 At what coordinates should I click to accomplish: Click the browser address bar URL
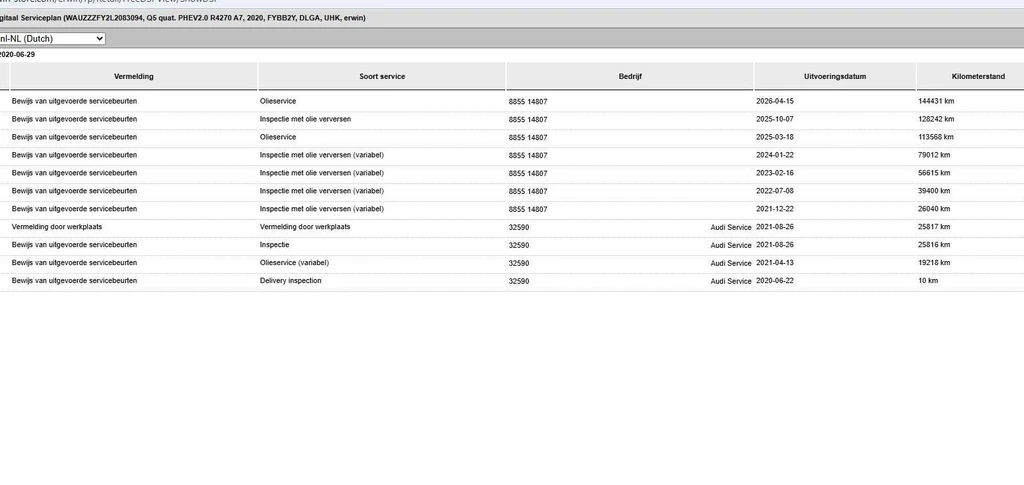point(108,2)
